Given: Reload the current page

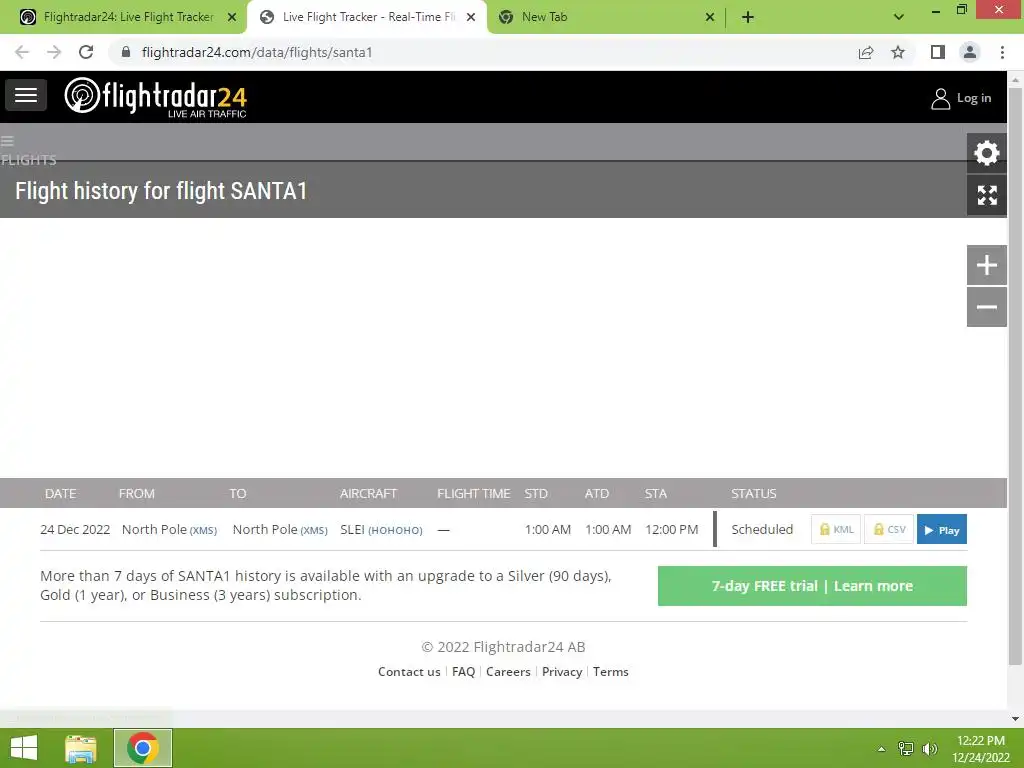Looking at the screenshot, I should point(86,52).
